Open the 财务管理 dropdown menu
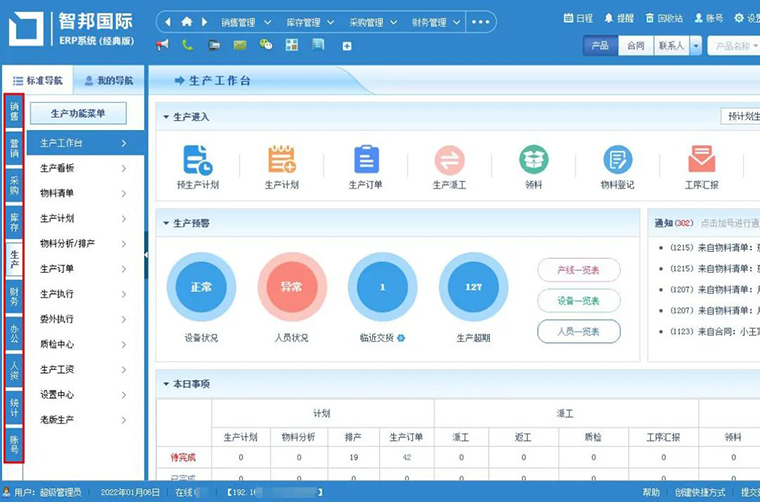Screen dimensions: 760x502 point(431,22)
